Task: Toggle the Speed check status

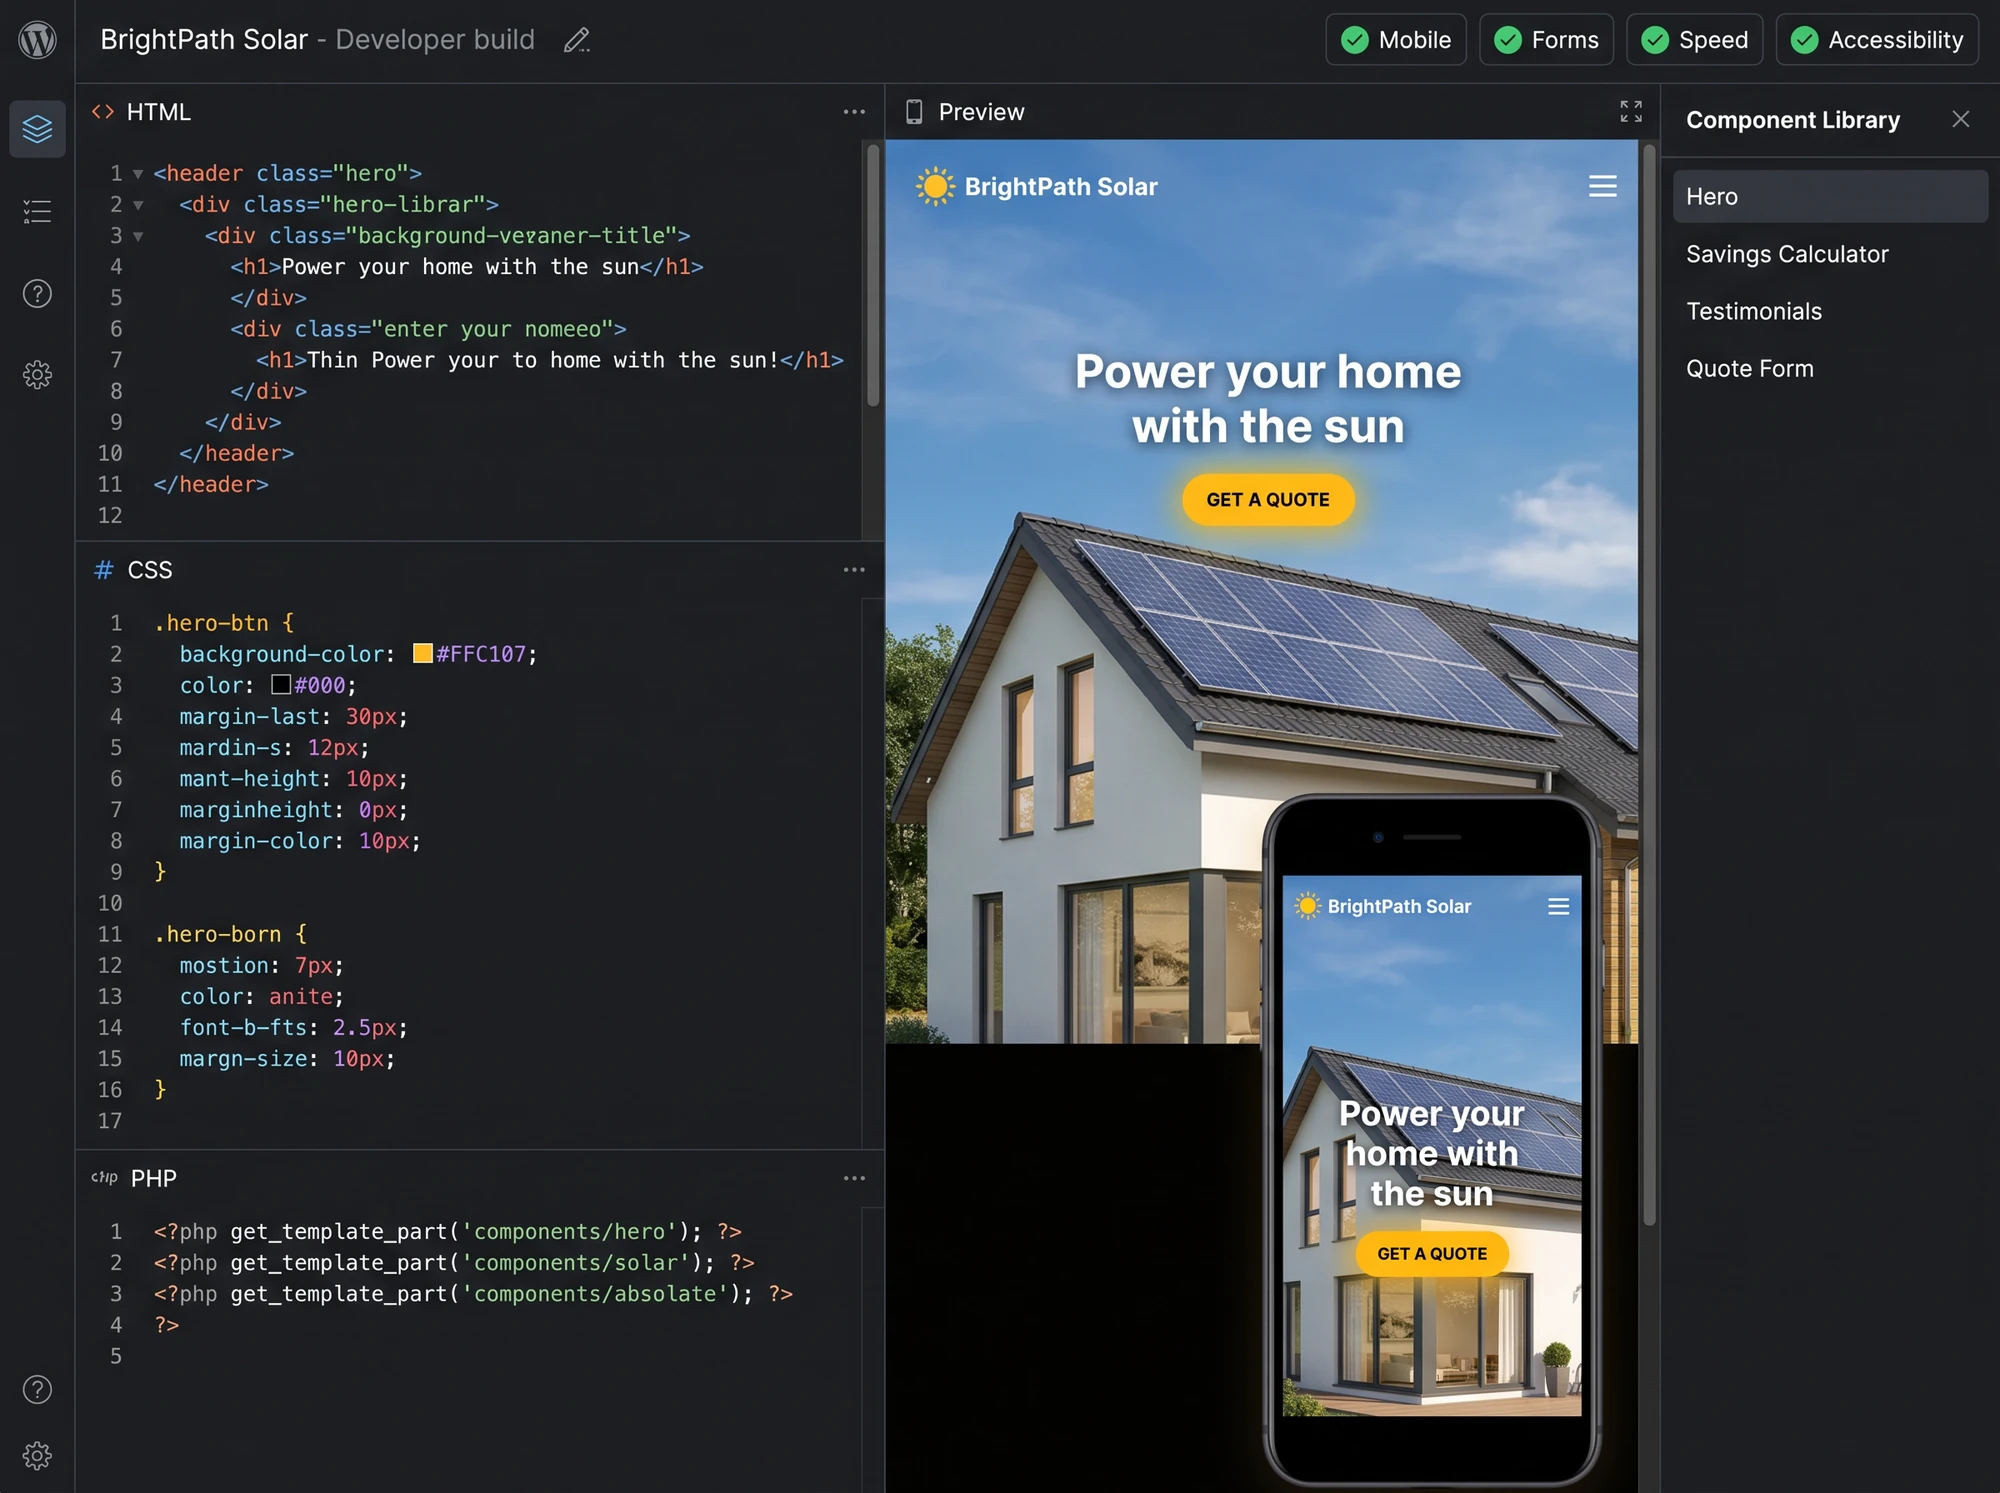Action: click(1694, 40)
